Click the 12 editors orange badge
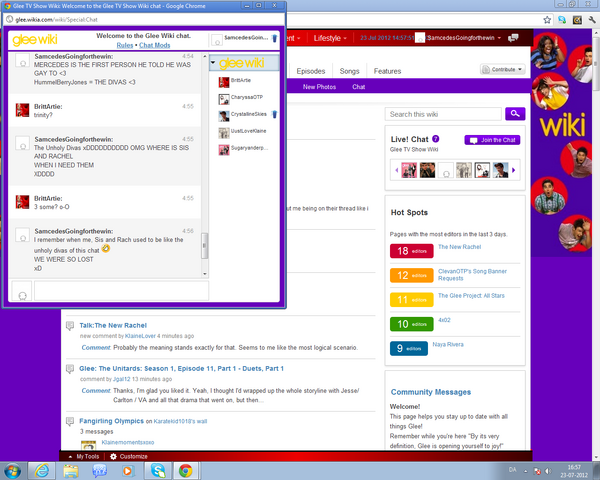 412,275
